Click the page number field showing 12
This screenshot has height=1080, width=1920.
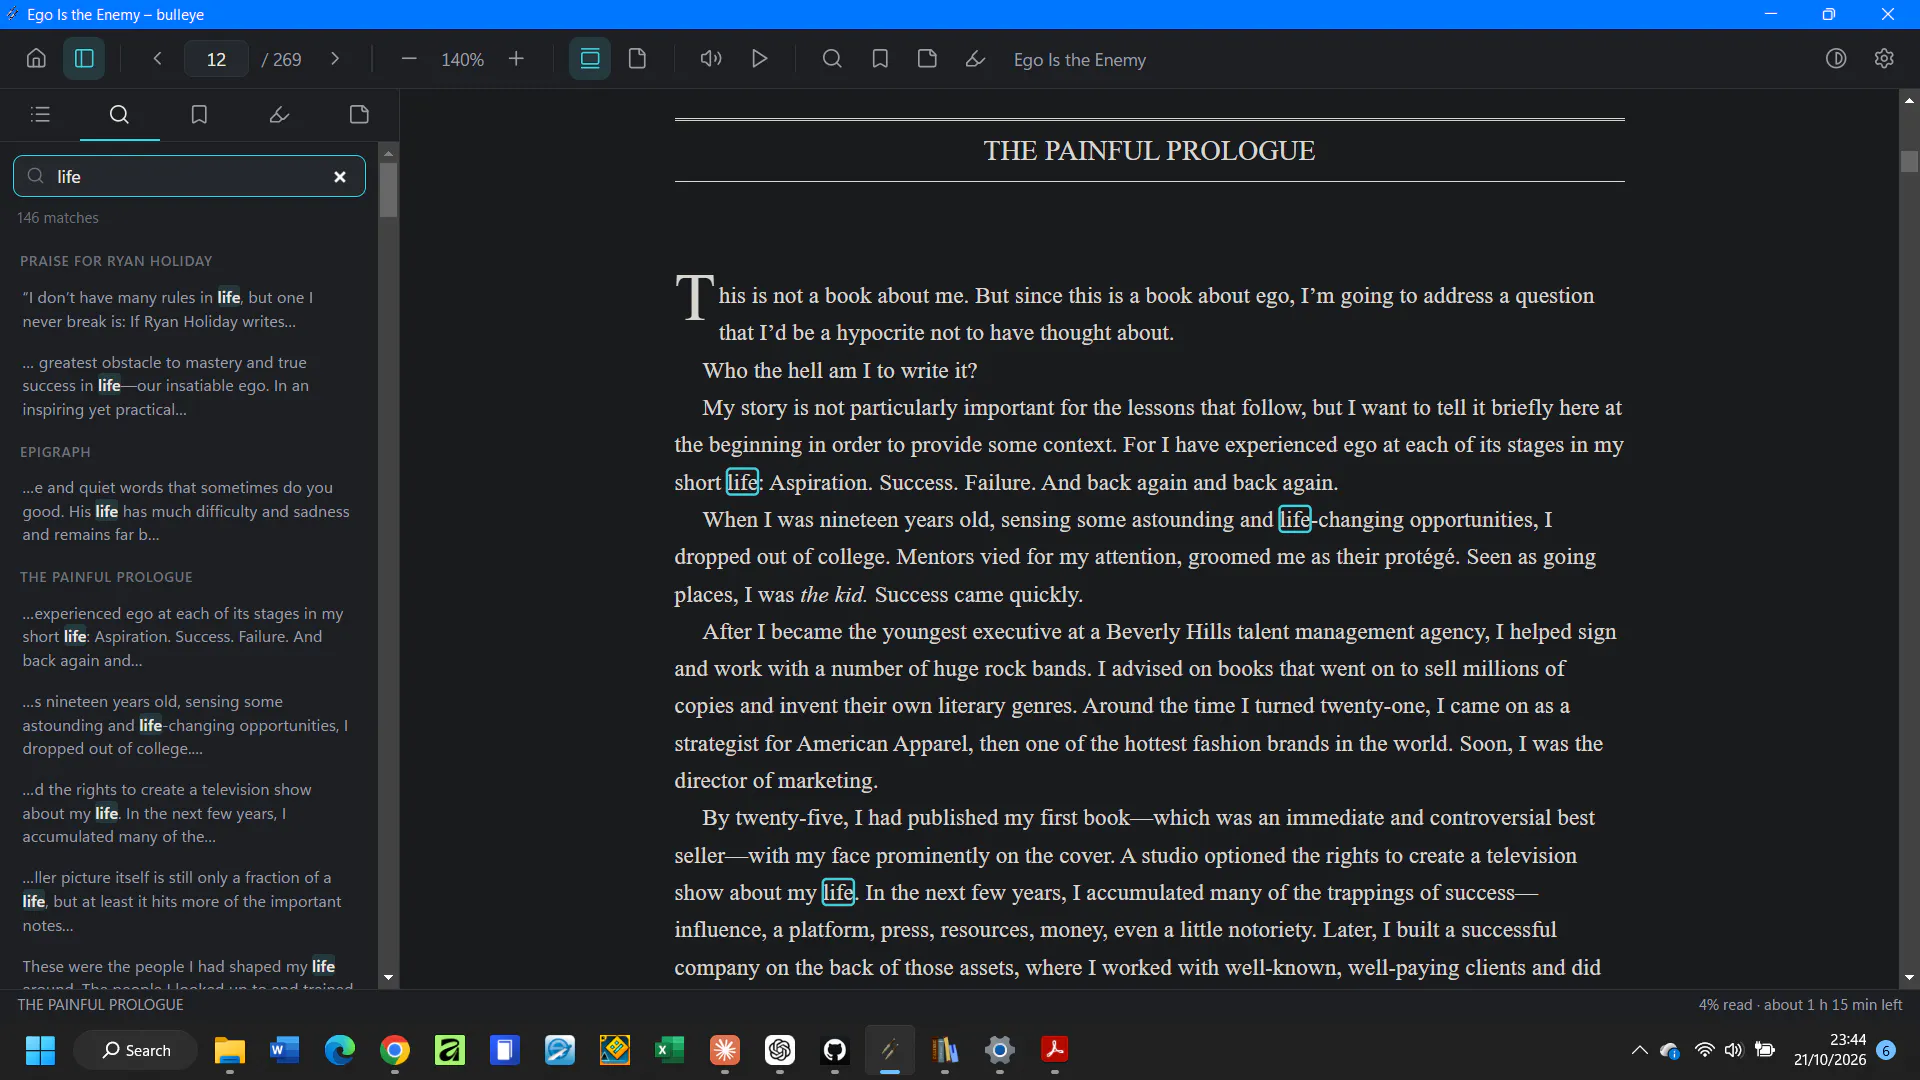216,59
